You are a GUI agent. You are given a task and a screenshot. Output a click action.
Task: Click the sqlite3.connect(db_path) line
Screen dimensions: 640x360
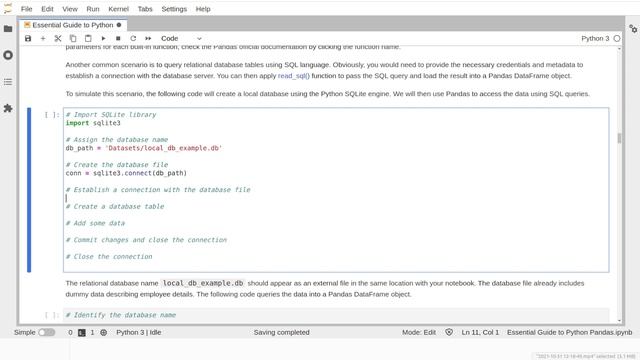coord(126,173)
